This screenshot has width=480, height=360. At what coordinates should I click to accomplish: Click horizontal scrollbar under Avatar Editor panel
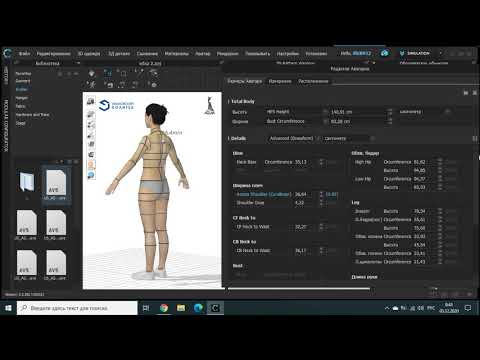(x=299, y=288)
